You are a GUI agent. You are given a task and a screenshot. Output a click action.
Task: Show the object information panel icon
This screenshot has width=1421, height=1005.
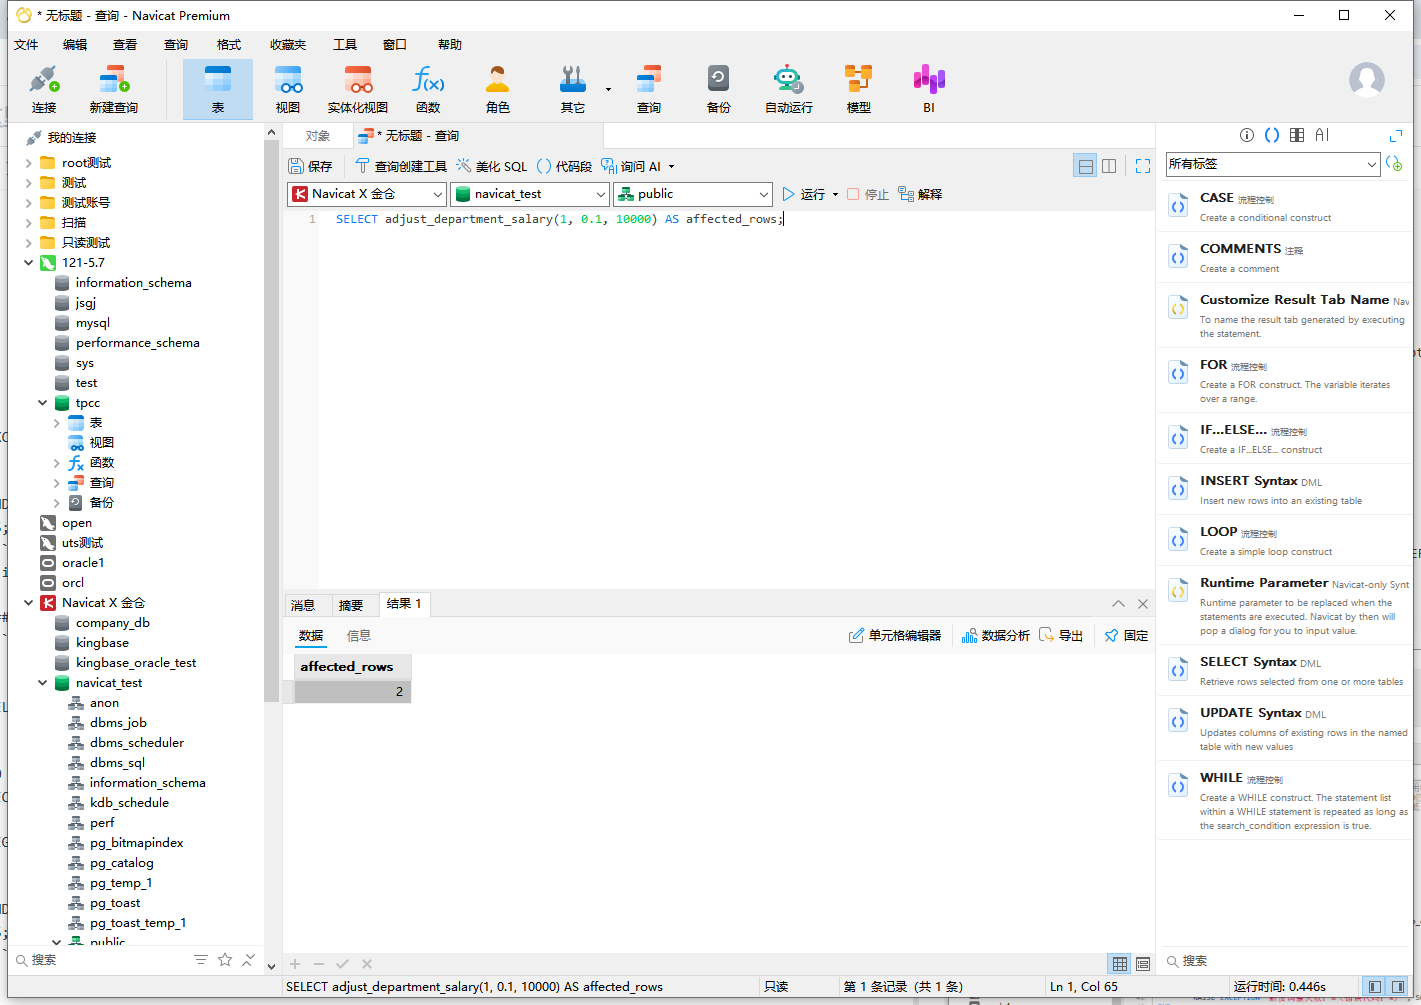coord(1247,135)
